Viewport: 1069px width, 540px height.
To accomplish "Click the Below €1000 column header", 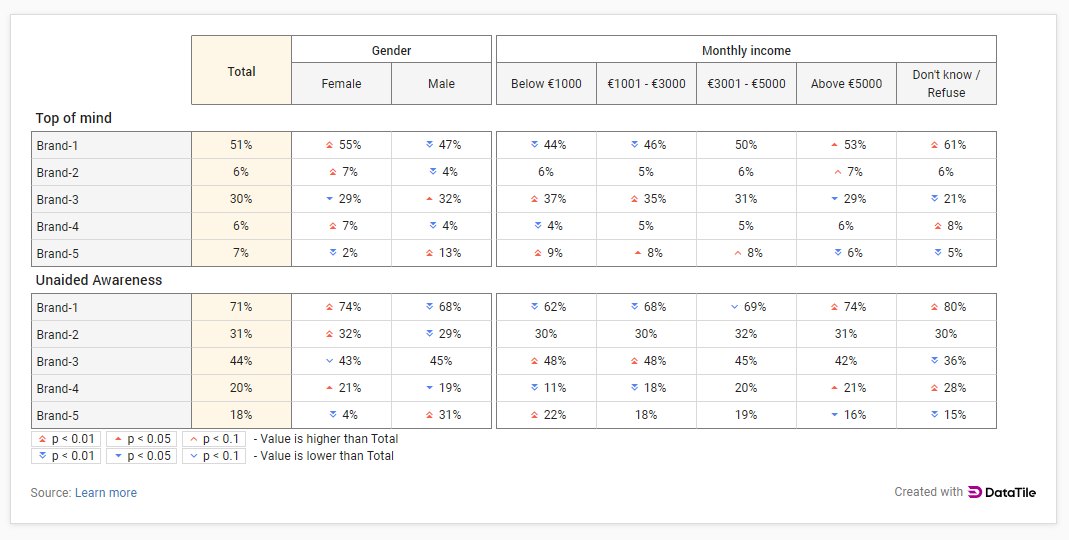I will 546,84.
